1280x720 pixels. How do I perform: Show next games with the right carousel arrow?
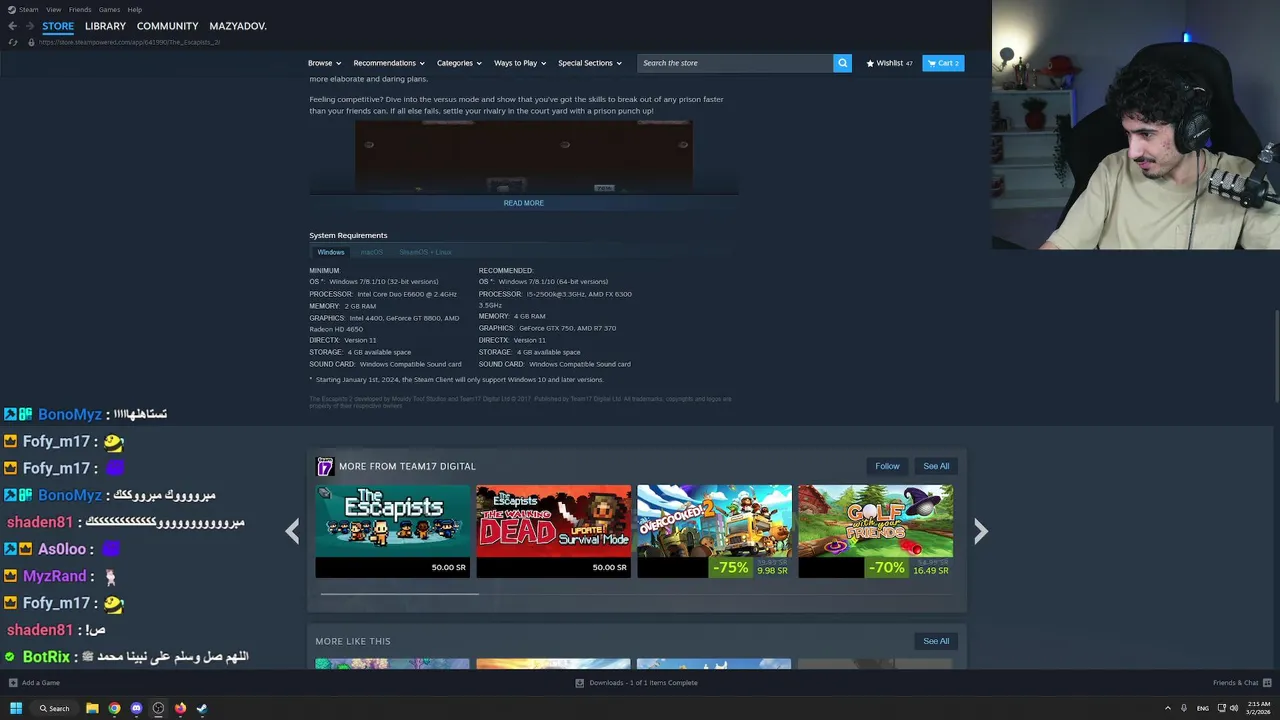point(981,531)
